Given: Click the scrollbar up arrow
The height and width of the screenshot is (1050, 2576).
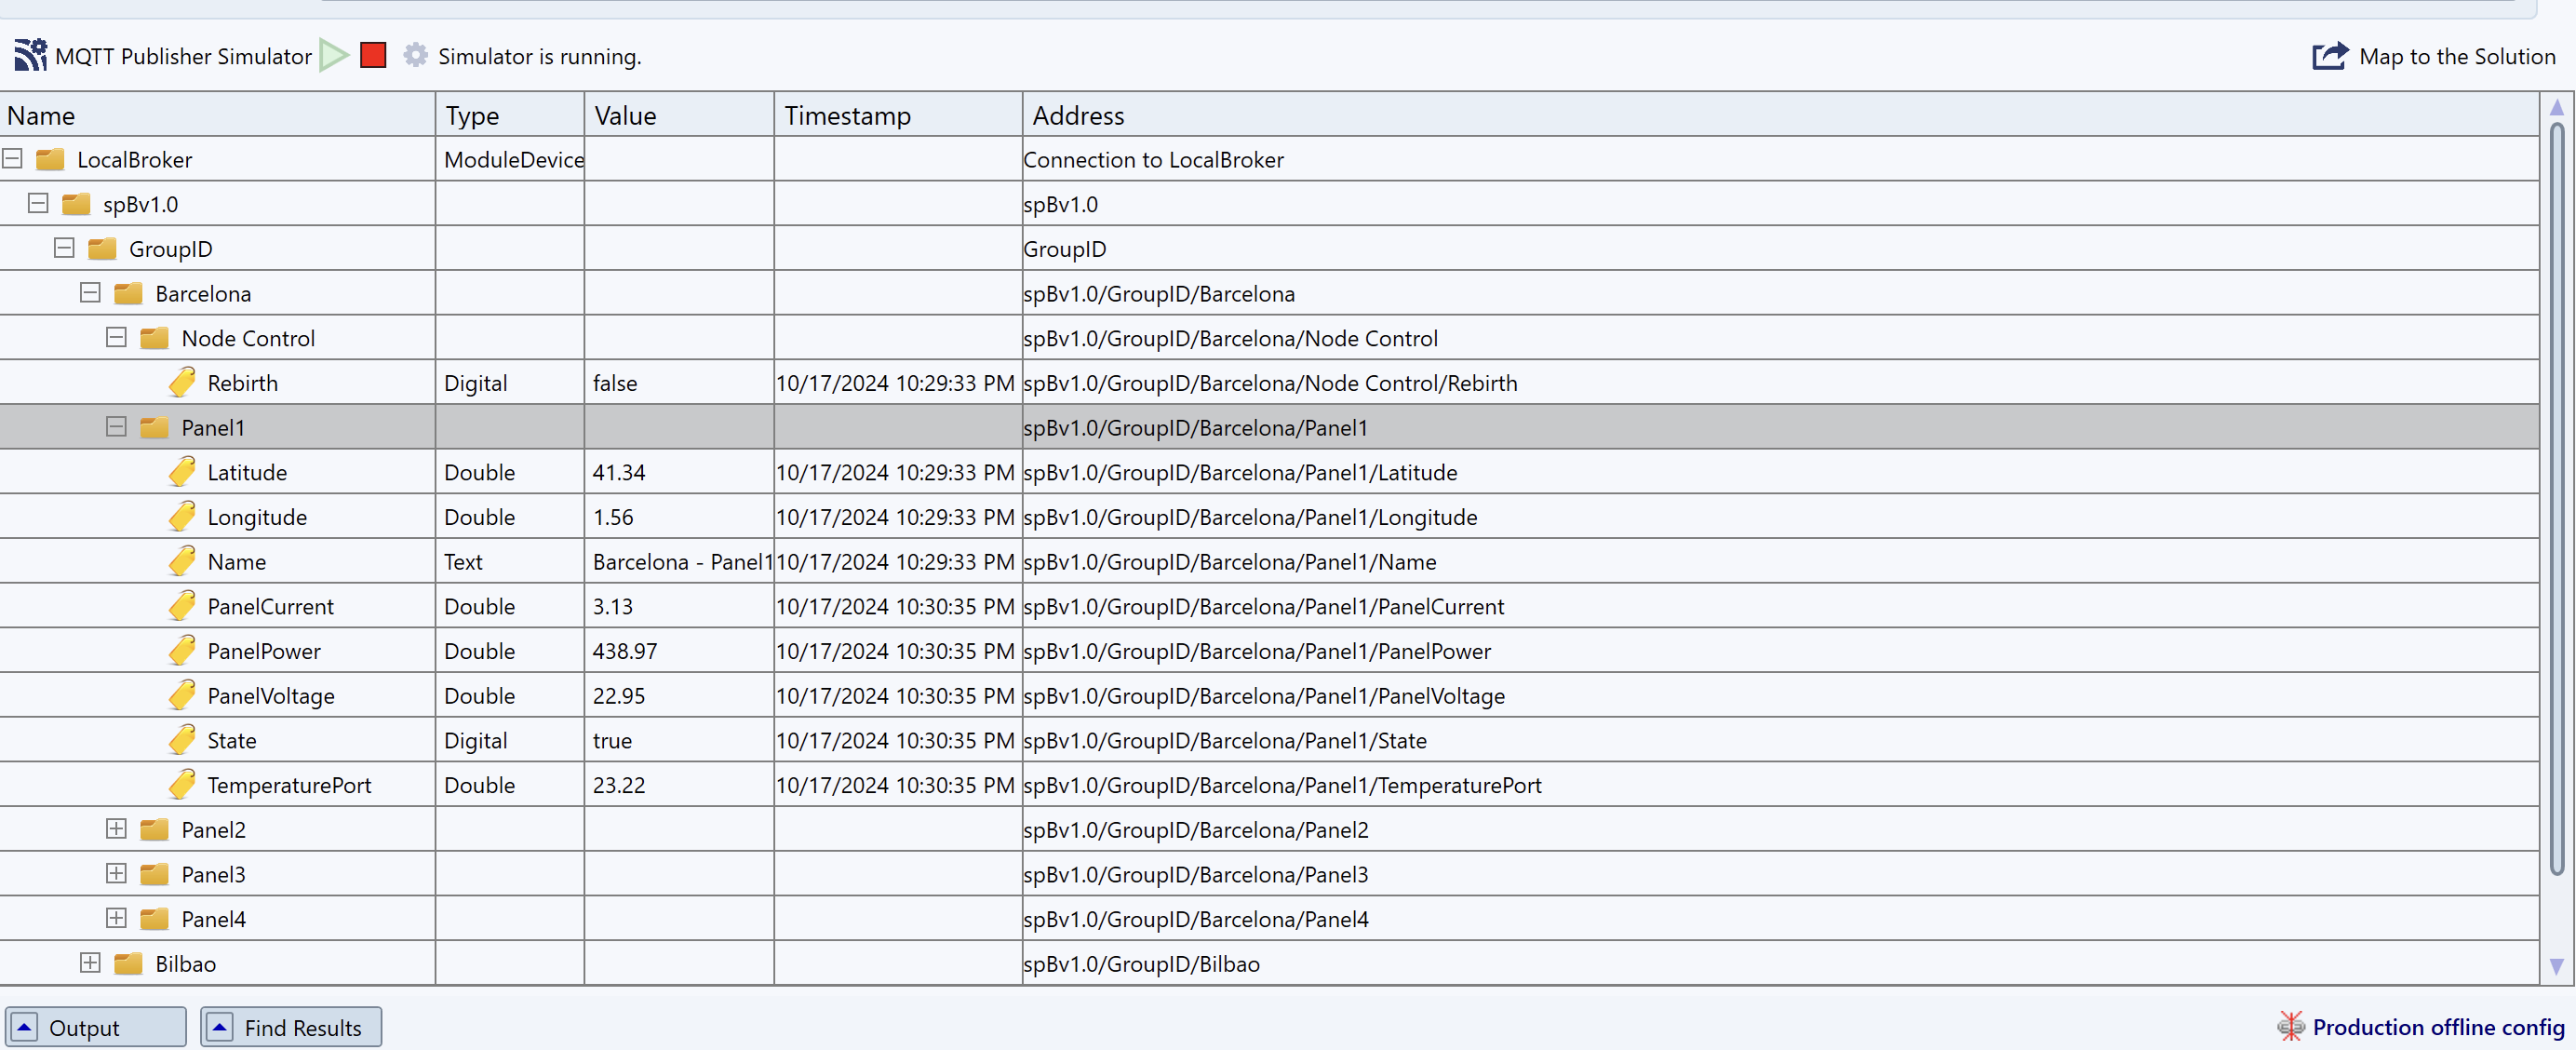Looking at the screenshot, I should point(2557,107).
